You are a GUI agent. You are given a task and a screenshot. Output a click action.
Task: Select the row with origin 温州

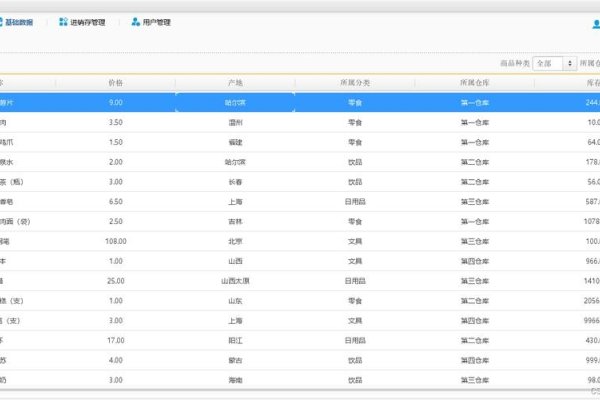coord(235,122)
